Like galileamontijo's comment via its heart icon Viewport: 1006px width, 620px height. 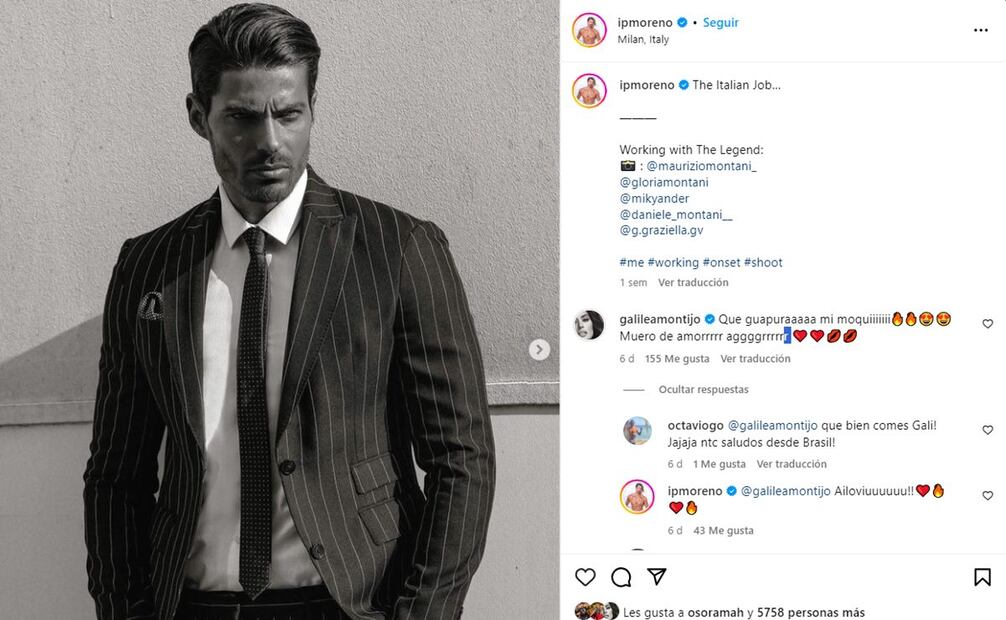pyautogui.click(x=988, y=324)
